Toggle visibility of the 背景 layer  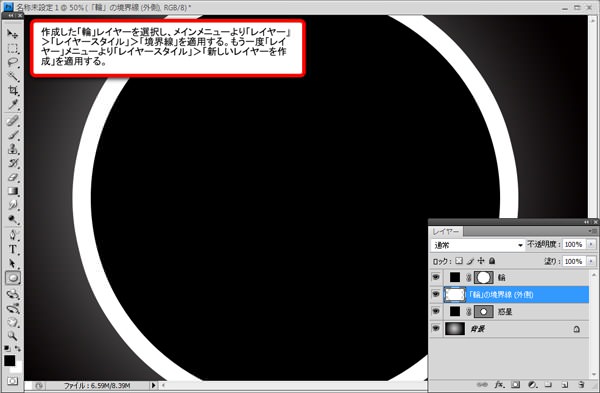tap(436, 329)
